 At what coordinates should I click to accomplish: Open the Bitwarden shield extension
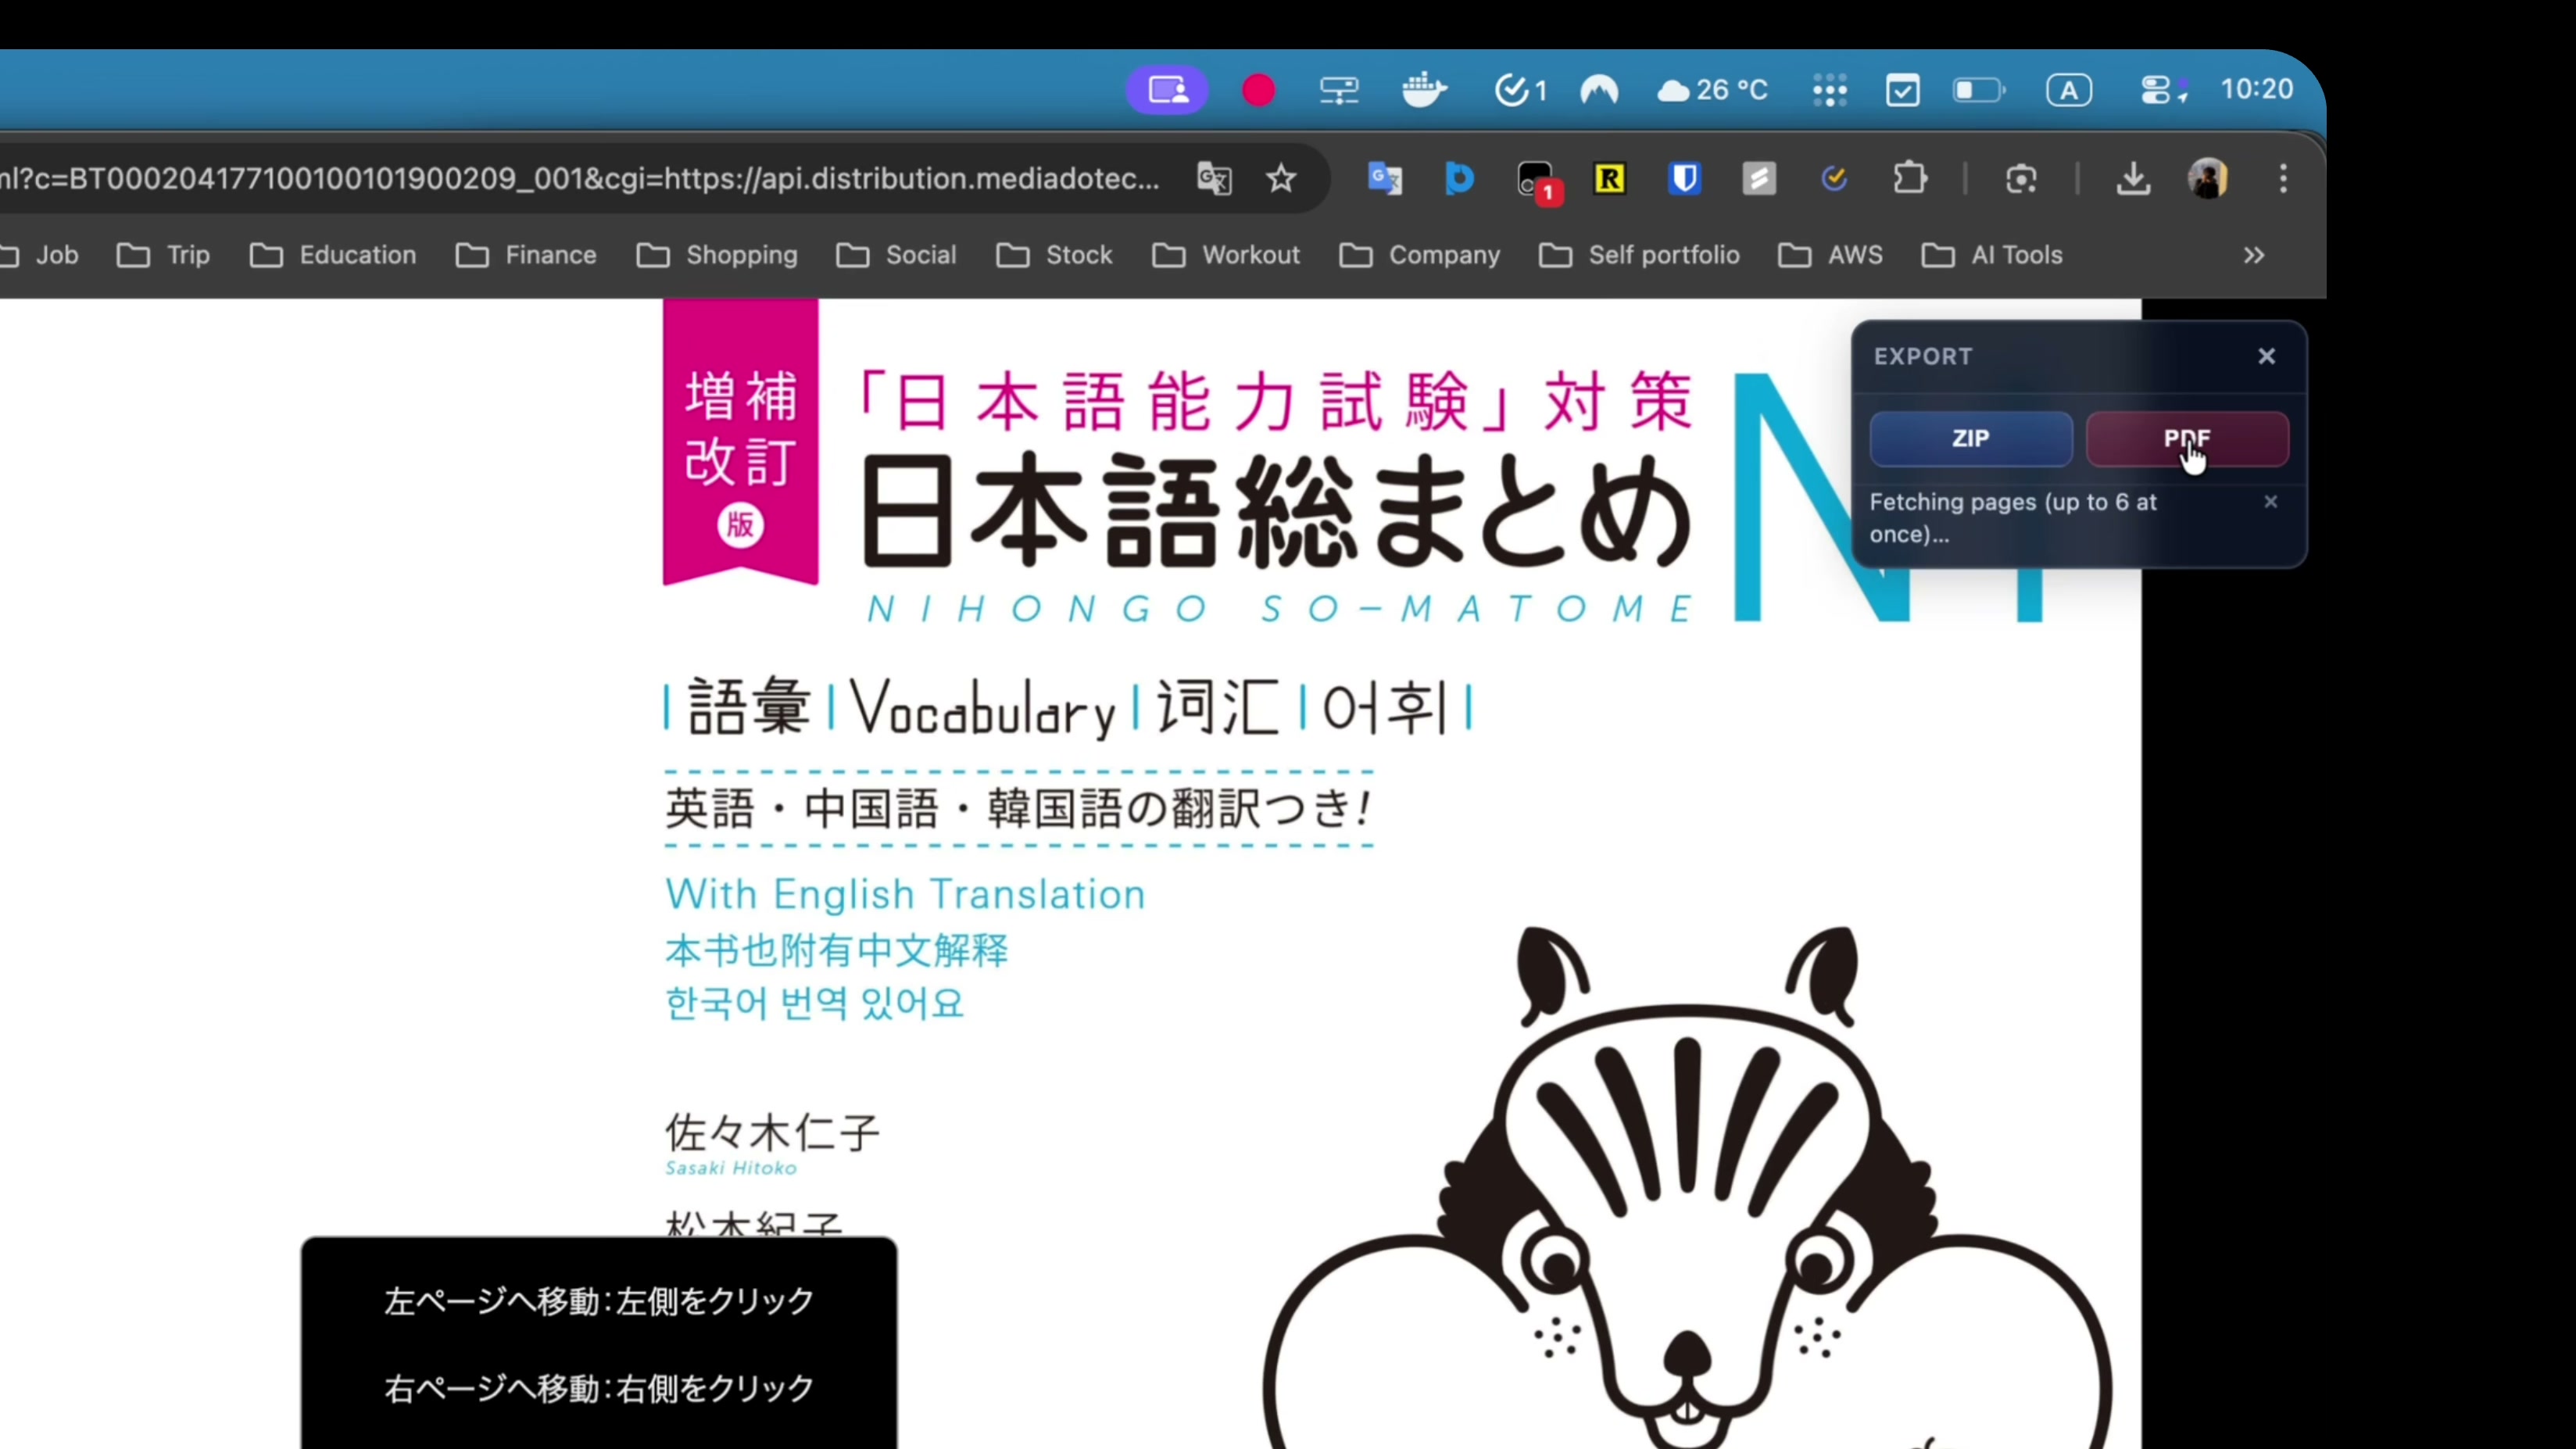click(x=1685, y=179)
